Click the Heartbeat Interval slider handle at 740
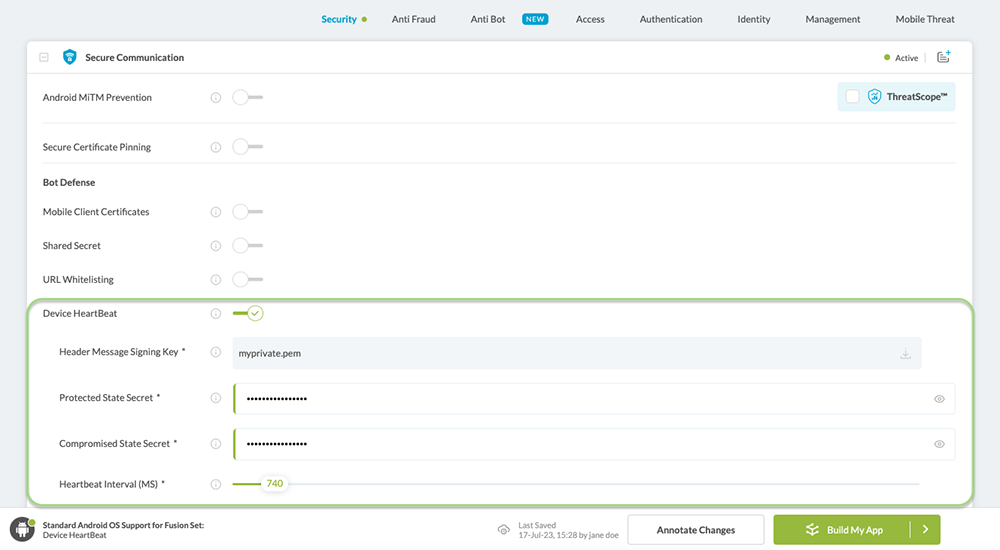1000x550 pixels. pyautogui.click(x=274, y=484)
